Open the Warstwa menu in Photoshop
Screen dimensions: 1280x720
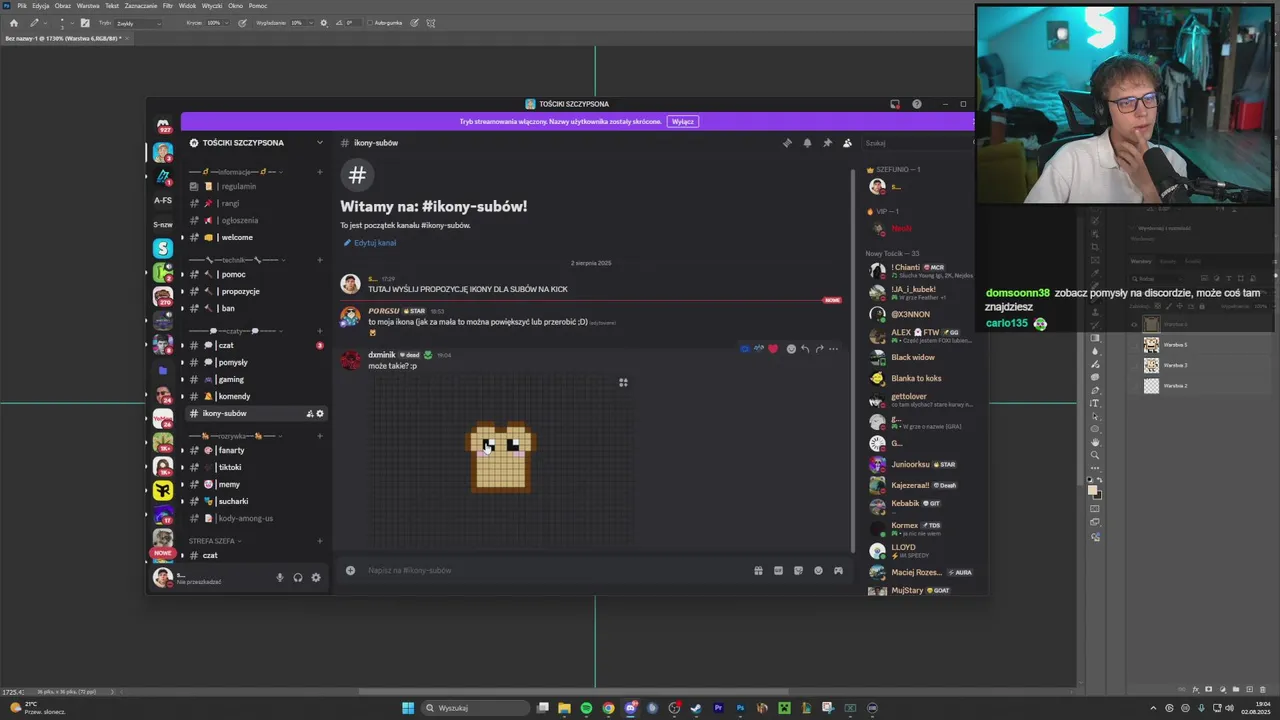(x=88, y=5)
